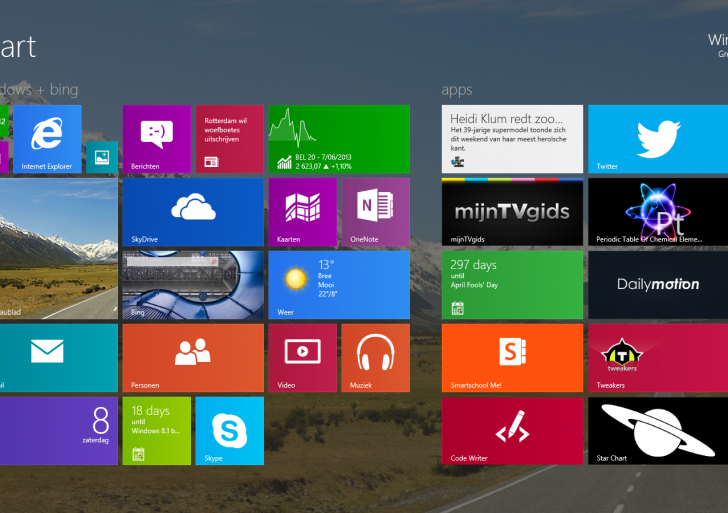Open the Berichten messaging tile
The image size is (728, 513).
156,139
